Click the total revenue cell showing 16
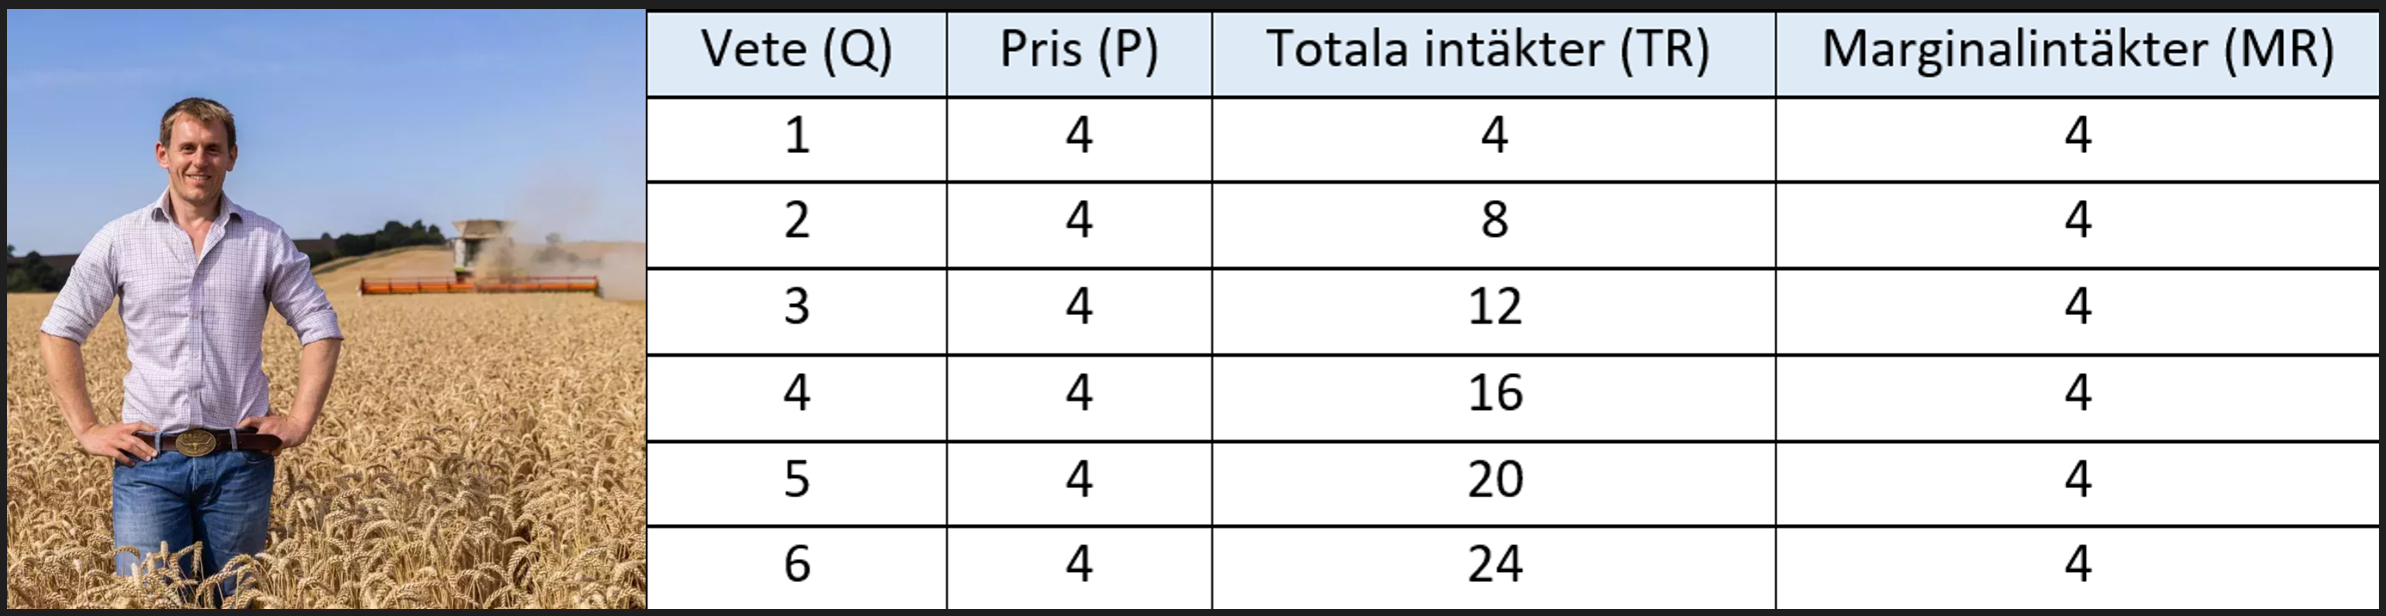Image resolution: width=2386 pixels, height=616 pixels. [x=1494, y=394]
